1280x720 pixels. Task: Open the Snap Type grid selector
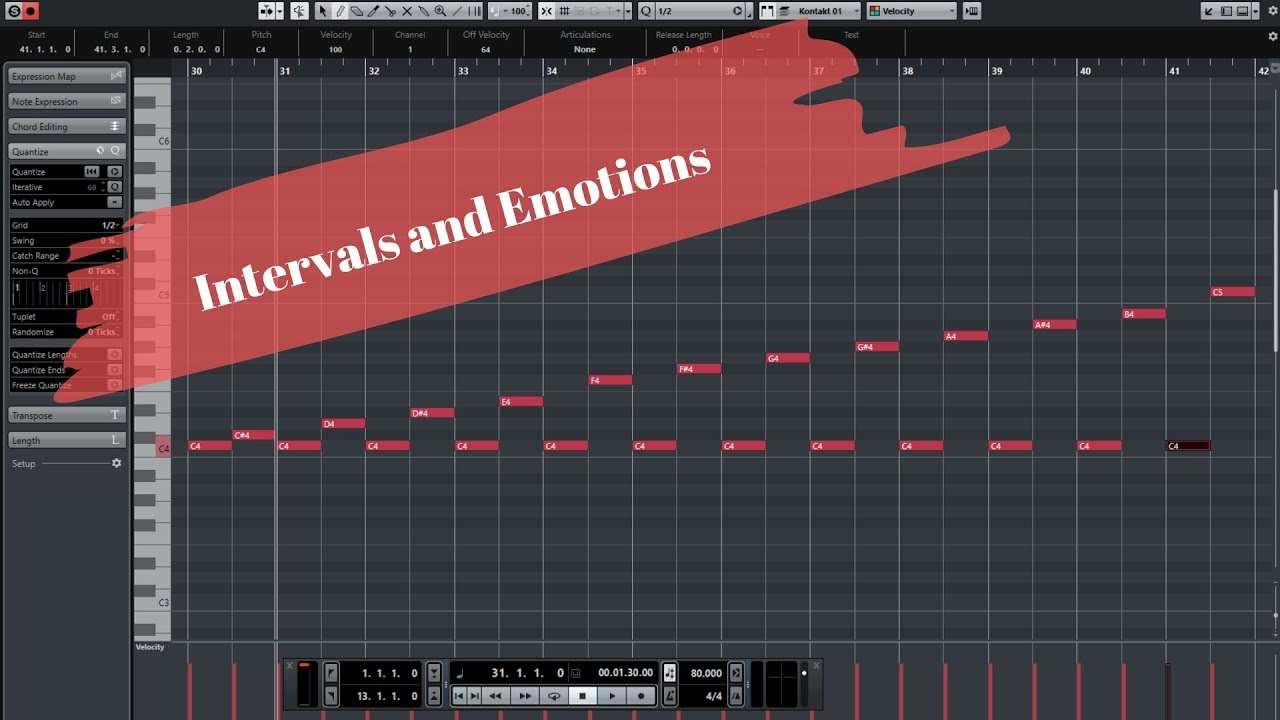pyautogui.click(x=564, y=11)
